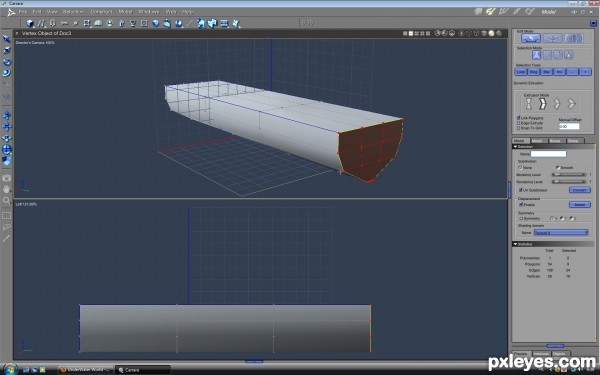Select the camera icon in left sidebar

7,178
